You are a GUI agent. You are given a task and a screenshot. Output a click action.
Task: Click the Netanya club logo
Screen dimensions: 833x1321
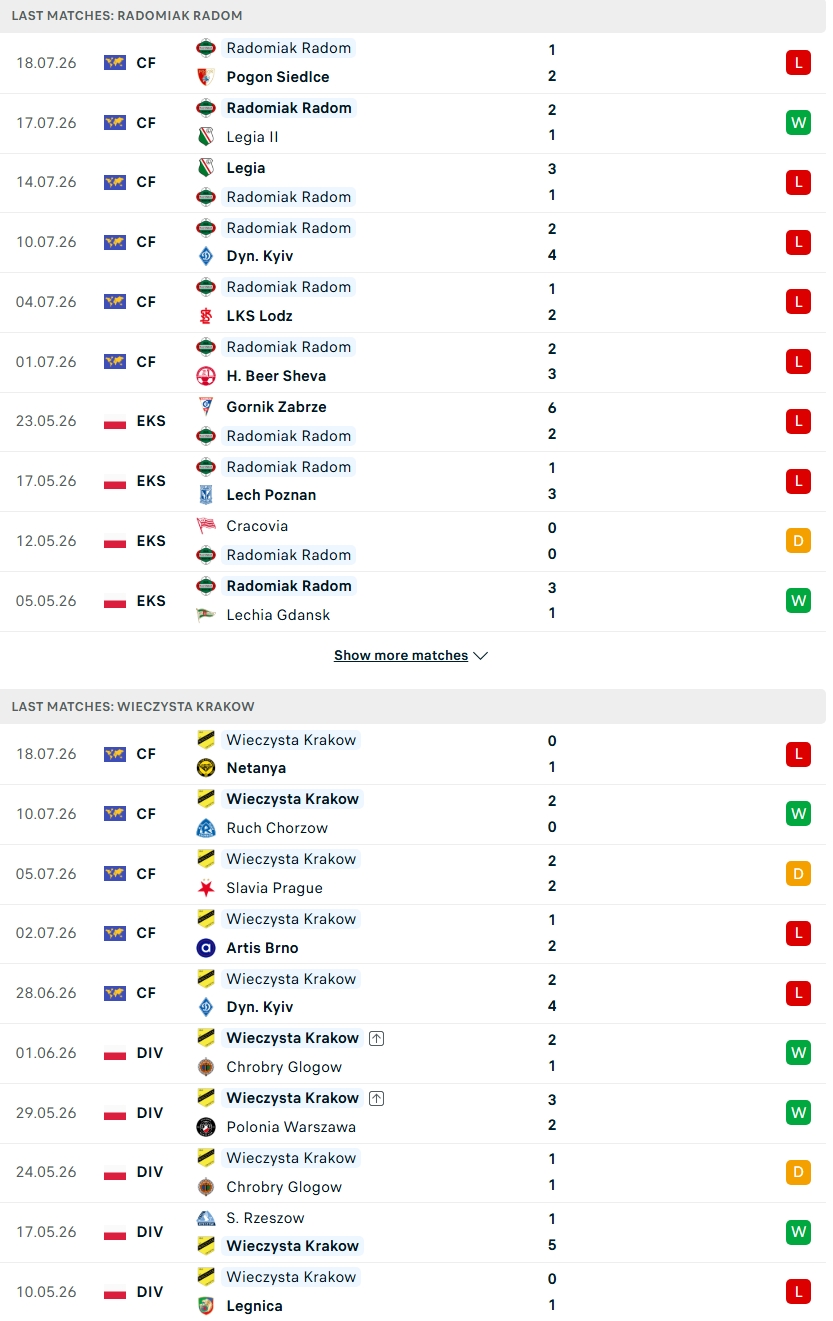[206, 768]
